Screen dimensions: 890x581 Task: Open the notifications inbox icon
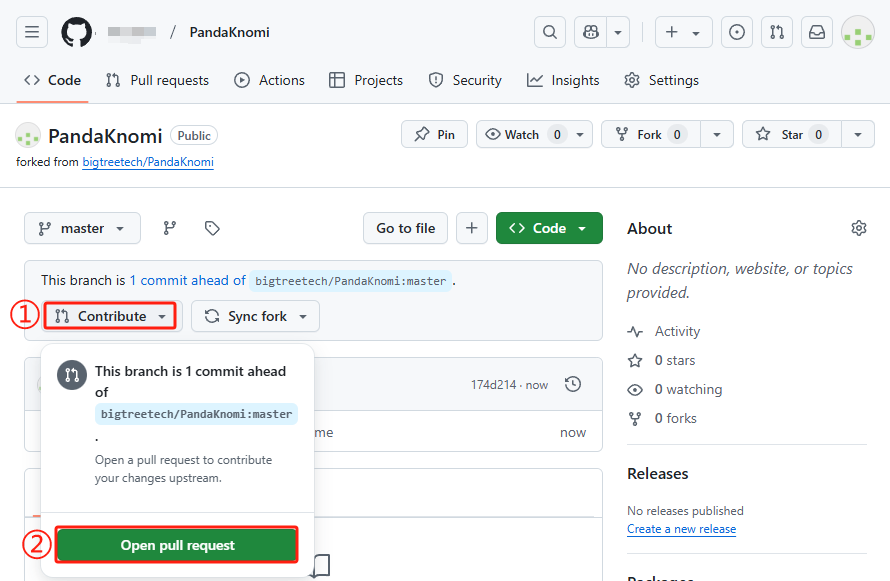click(817, 32)
